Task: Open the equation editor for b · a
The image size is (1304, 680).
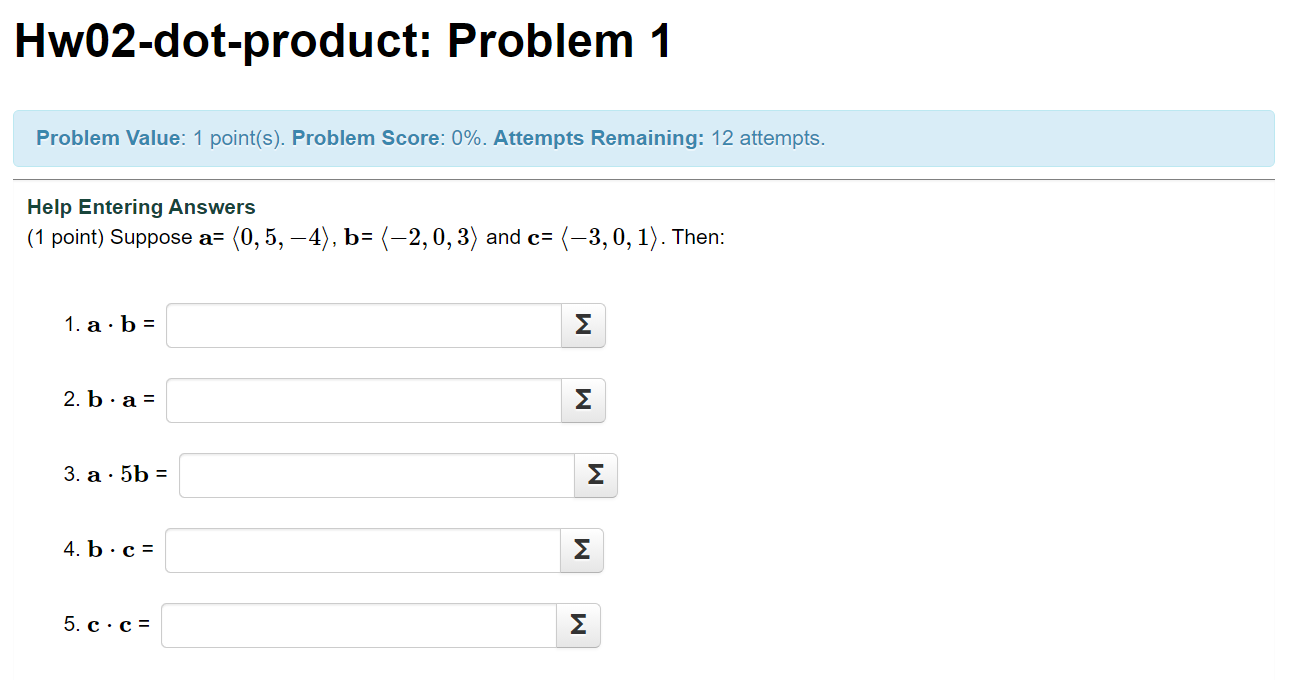Action: [583, 400]
